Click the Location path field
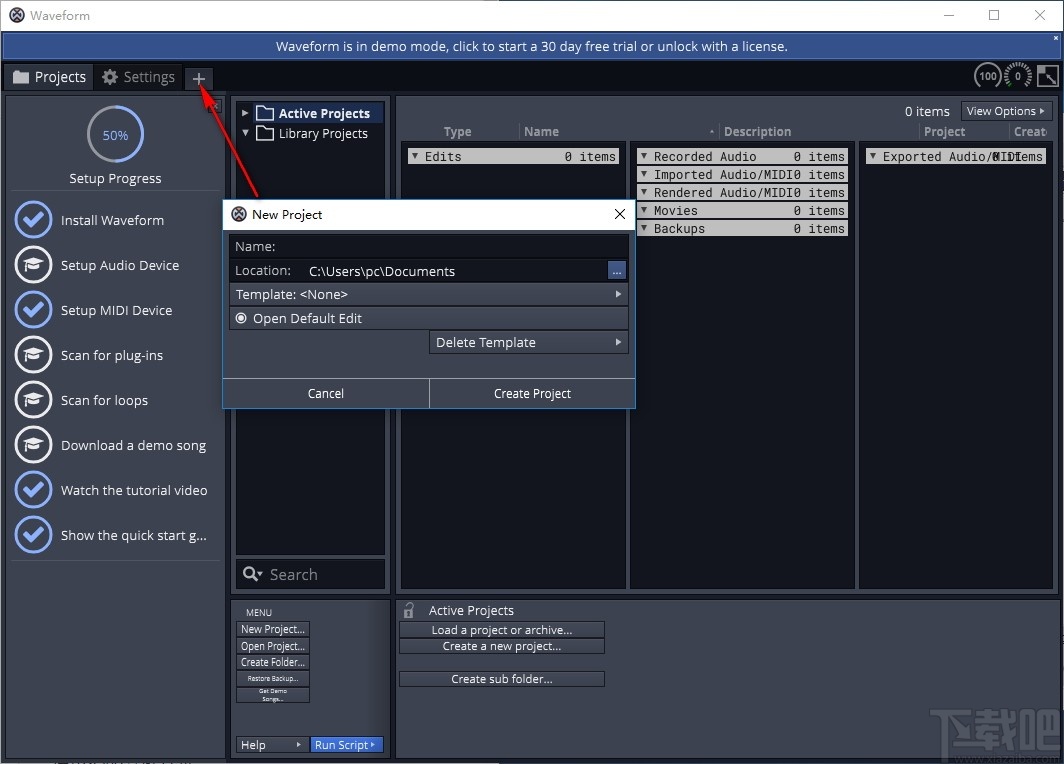1064x764 pixels. pyautogui.click(x=455, y=271)
